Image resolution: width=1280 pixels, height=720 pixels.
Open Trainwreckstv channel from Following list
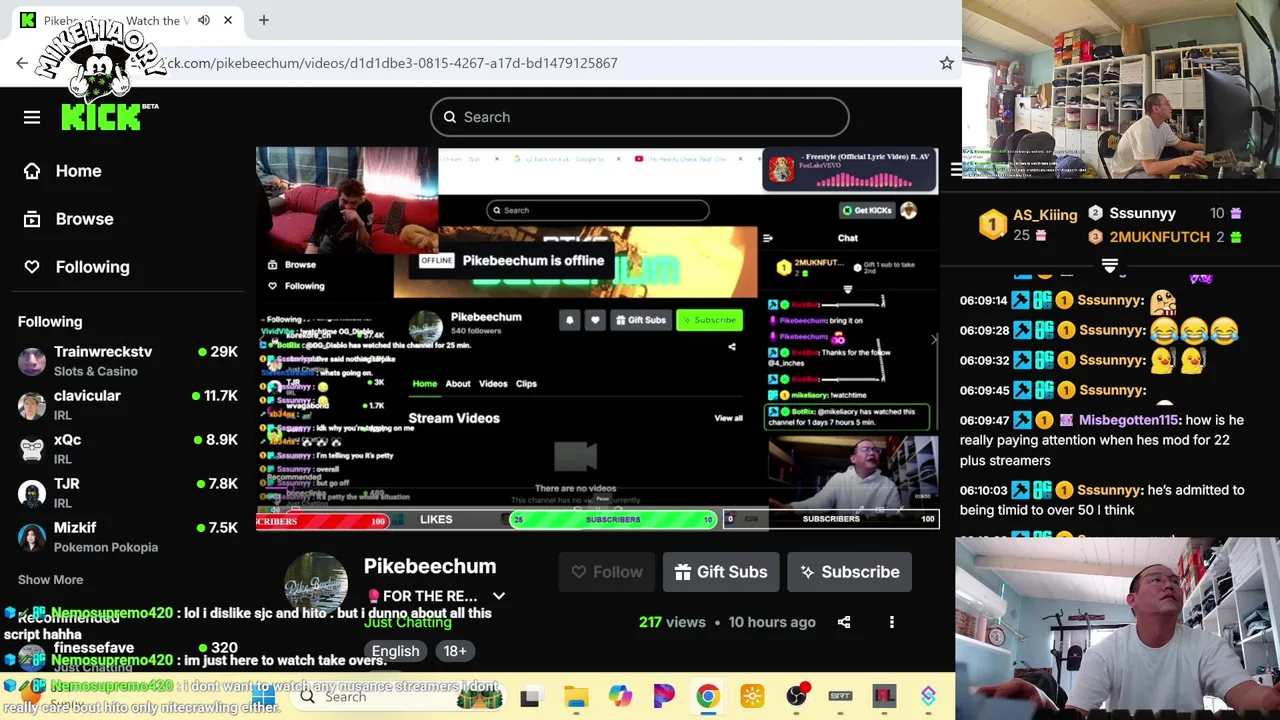coord(127,361)
